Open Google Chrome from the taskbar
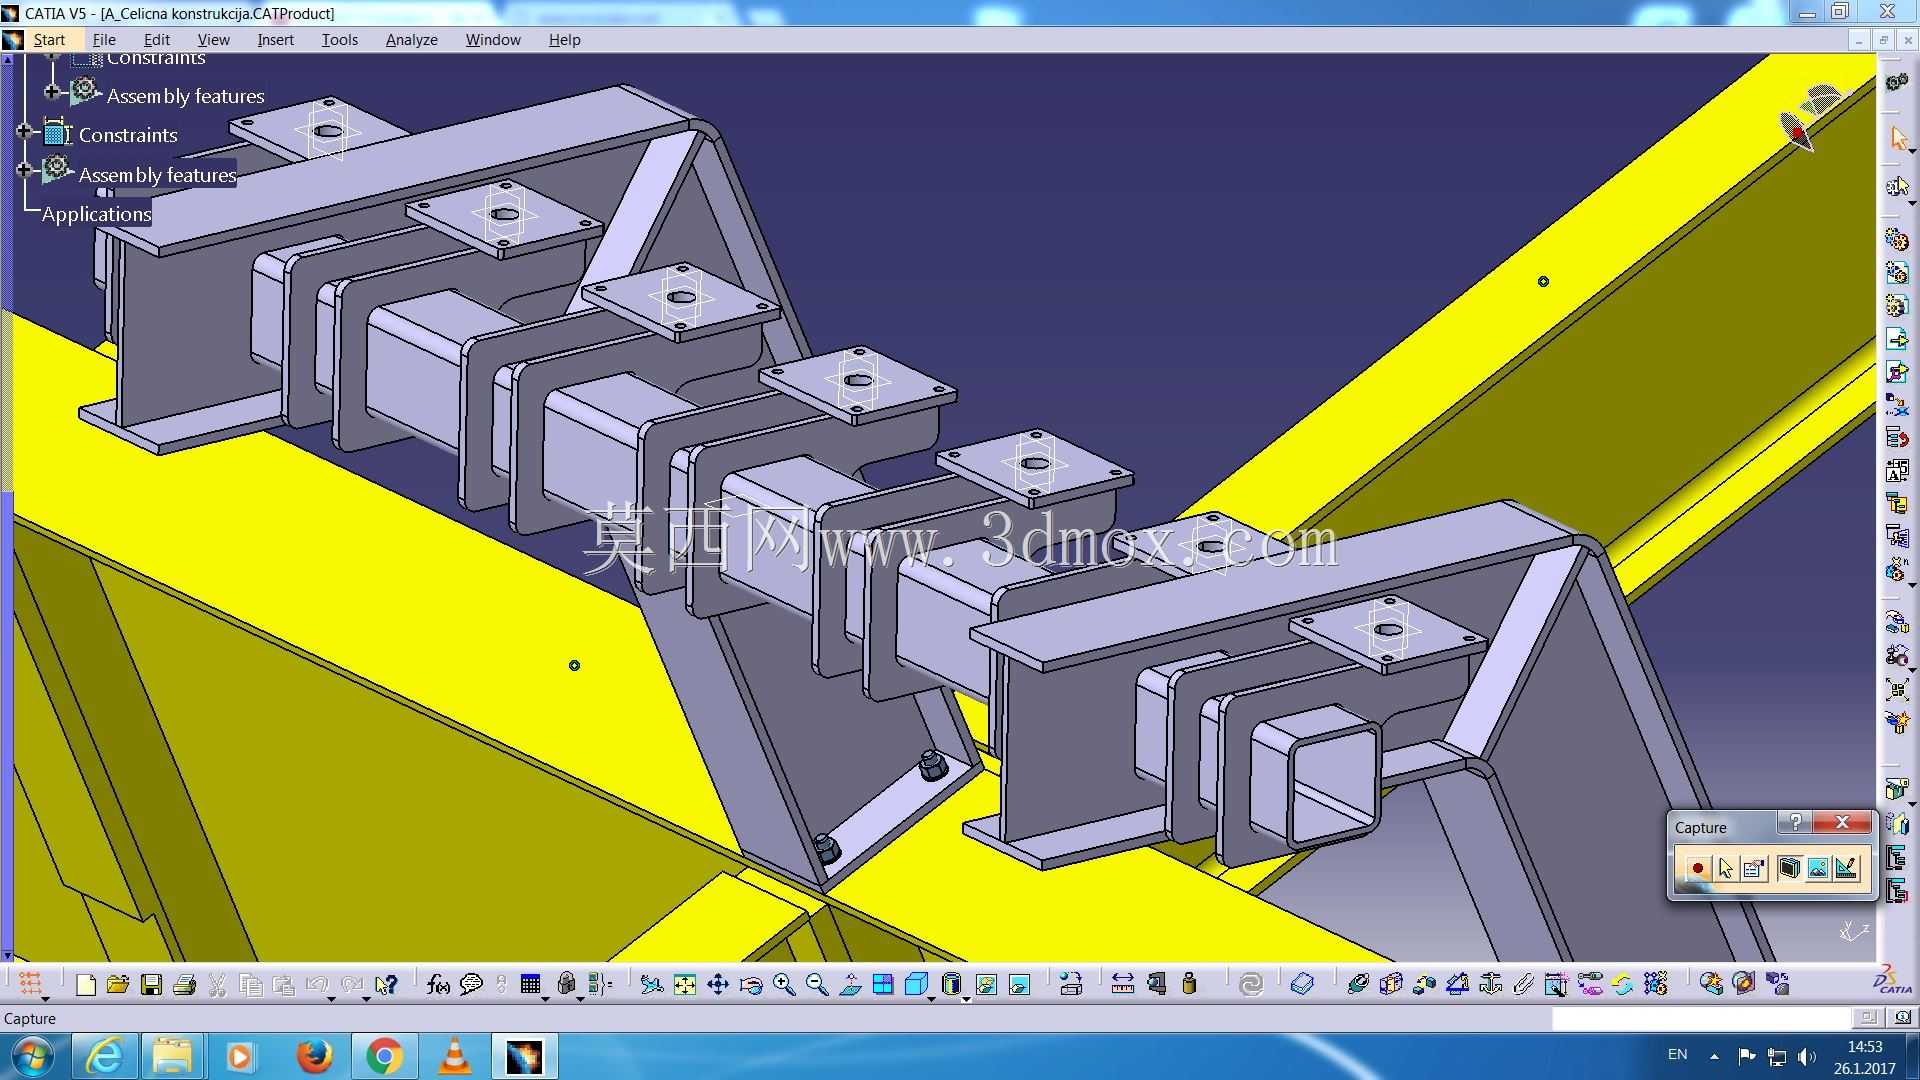The height and width of the screenshot is (1080, 1920). click(x=384, y=1057)
